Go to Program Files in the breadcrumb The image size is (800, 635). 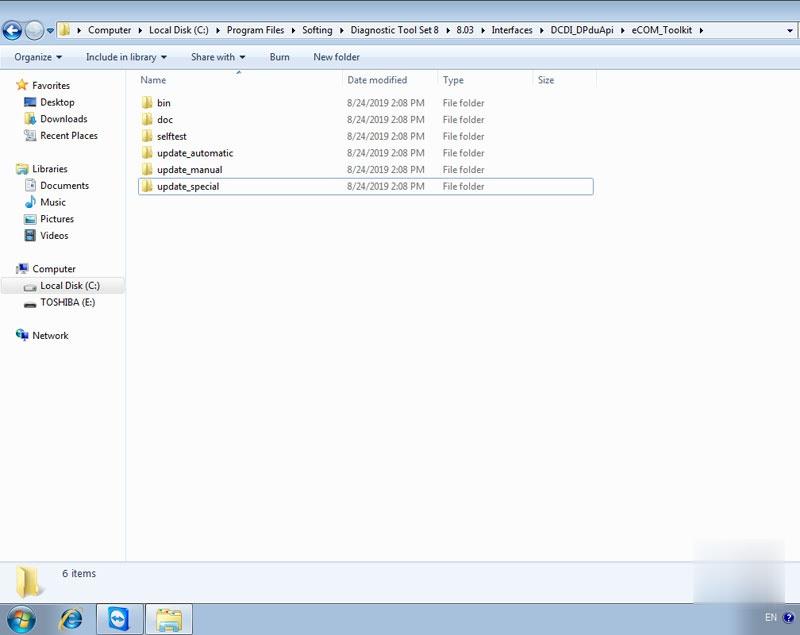[255, 30]
